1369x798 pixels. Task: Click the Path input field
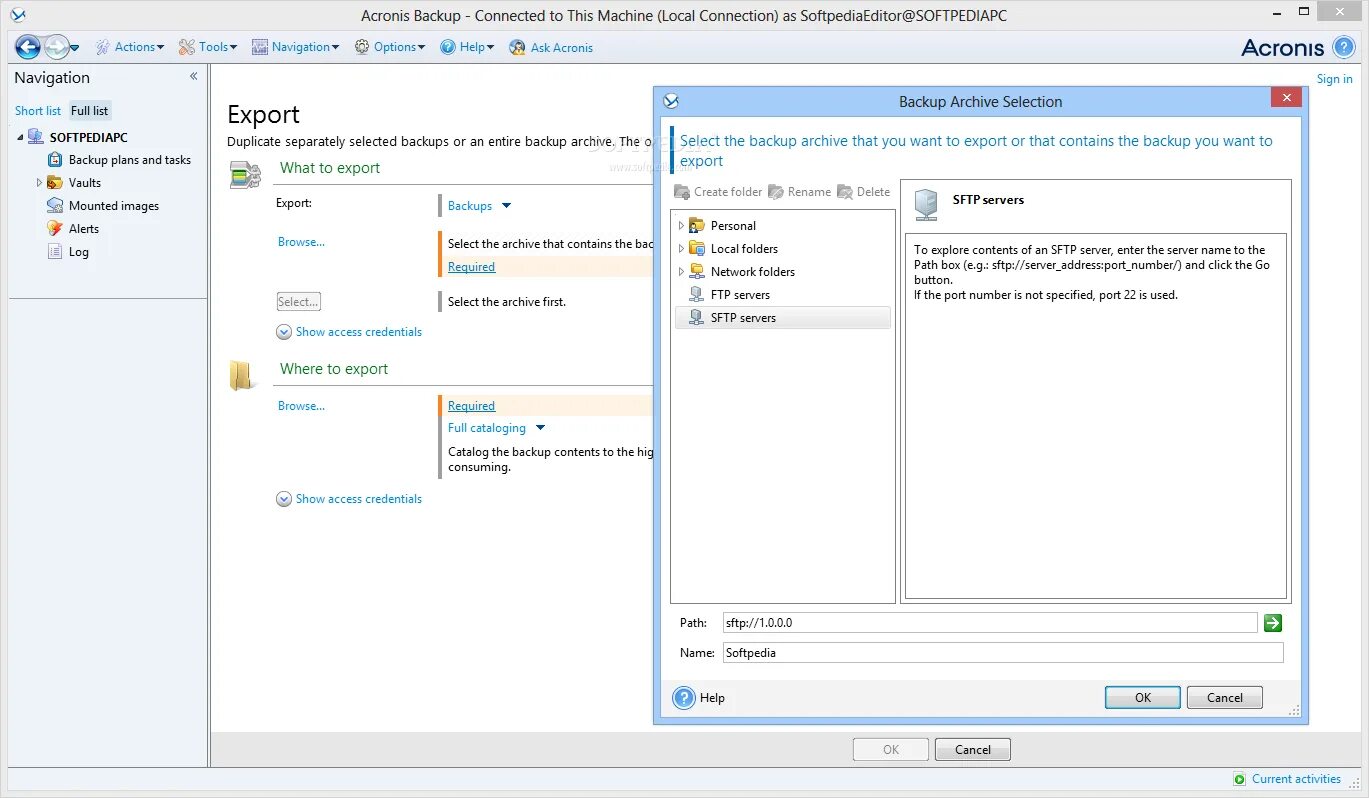click(989, 623)
